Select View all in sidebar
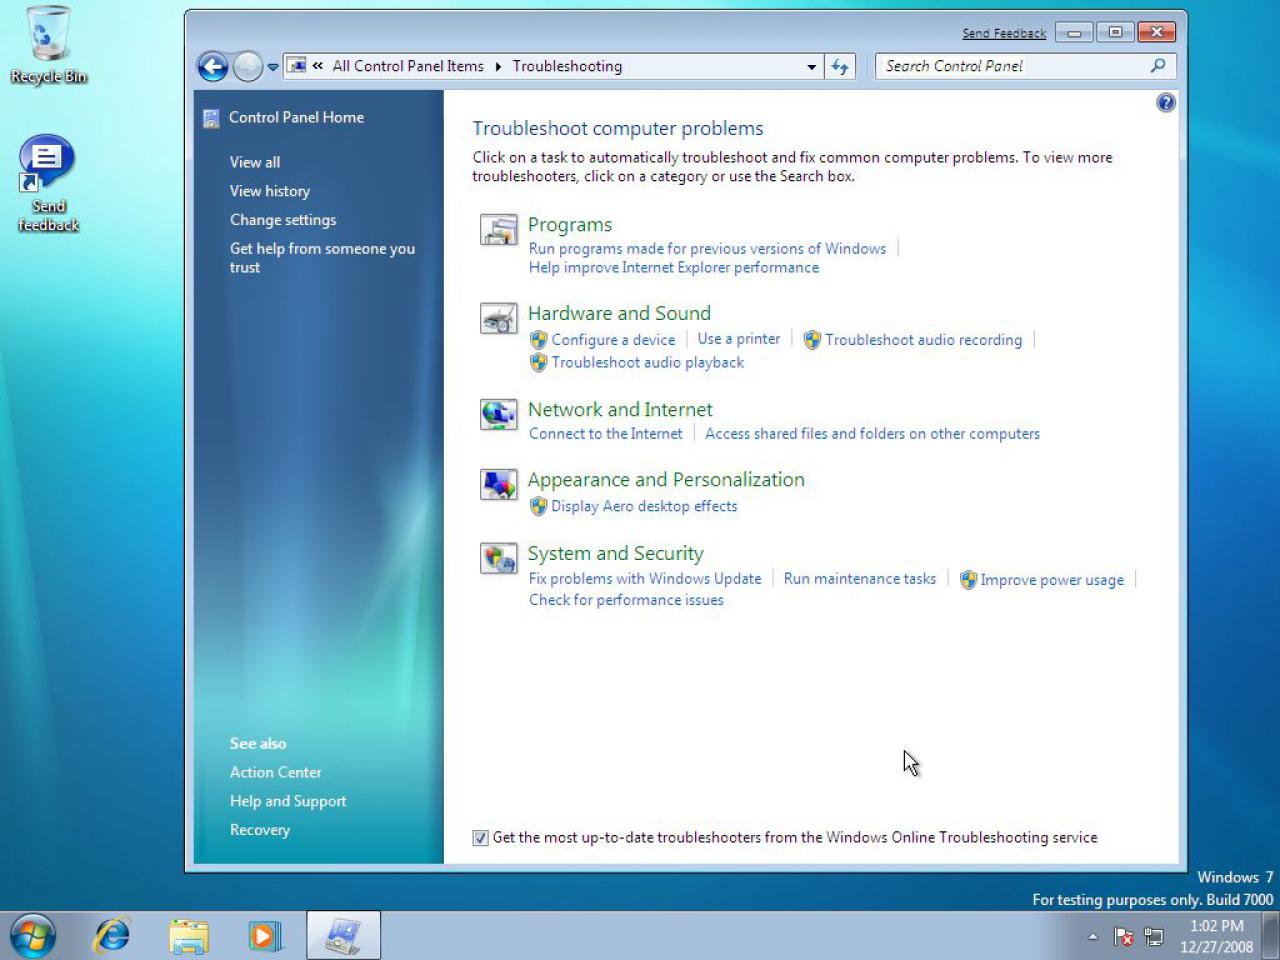 coord(255,162)
